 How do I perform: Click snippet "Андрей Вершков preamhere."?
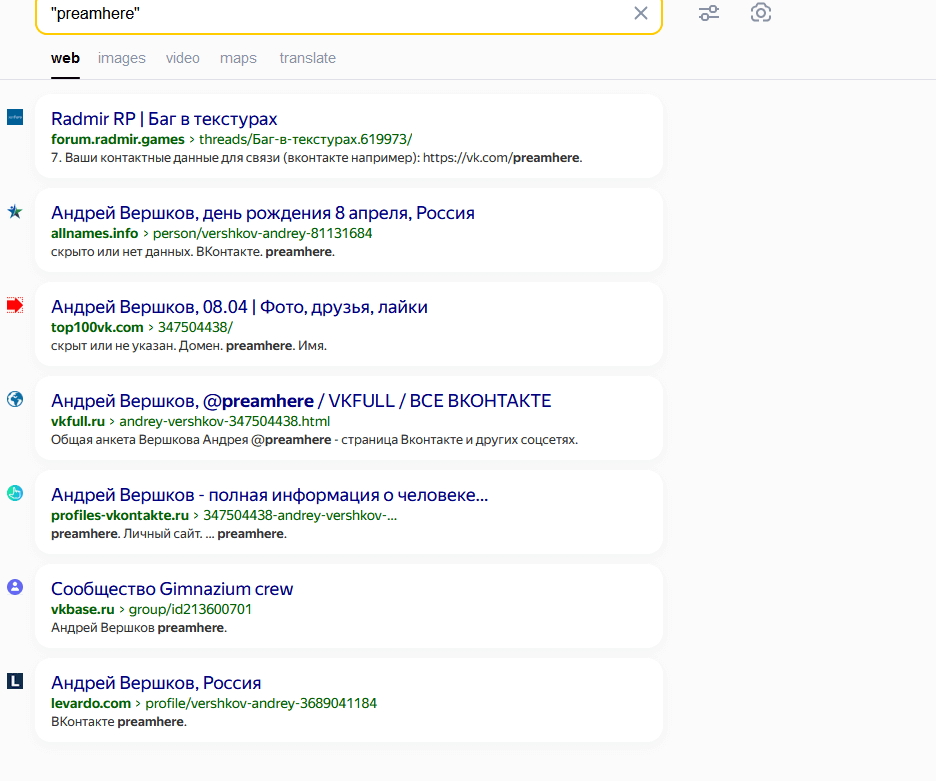pos(138,628)
